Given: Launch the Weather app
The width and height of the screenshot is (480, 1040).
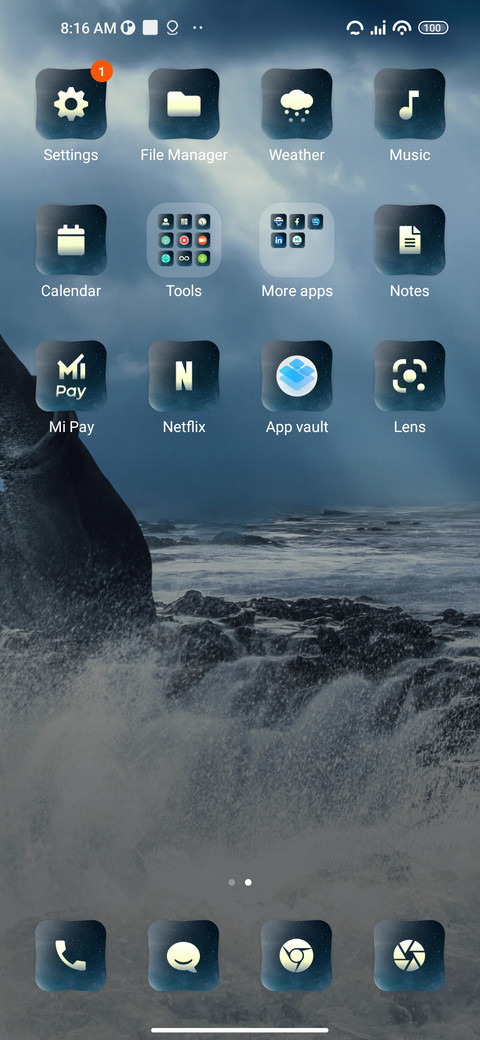Looking at the screenshot, I should [296, 104].
